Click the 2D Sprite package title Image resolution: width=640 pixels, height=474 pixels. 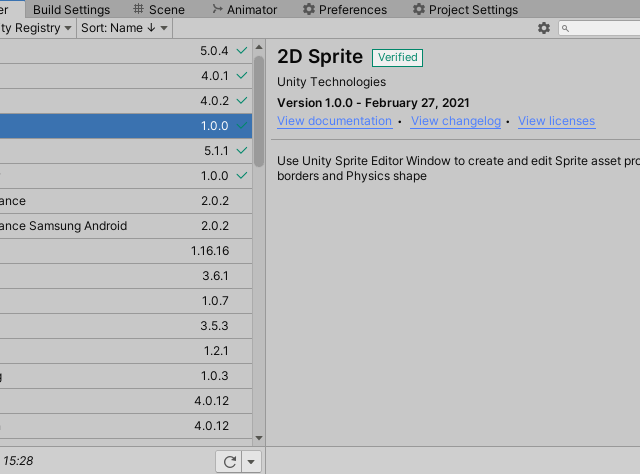pos(320,57)
